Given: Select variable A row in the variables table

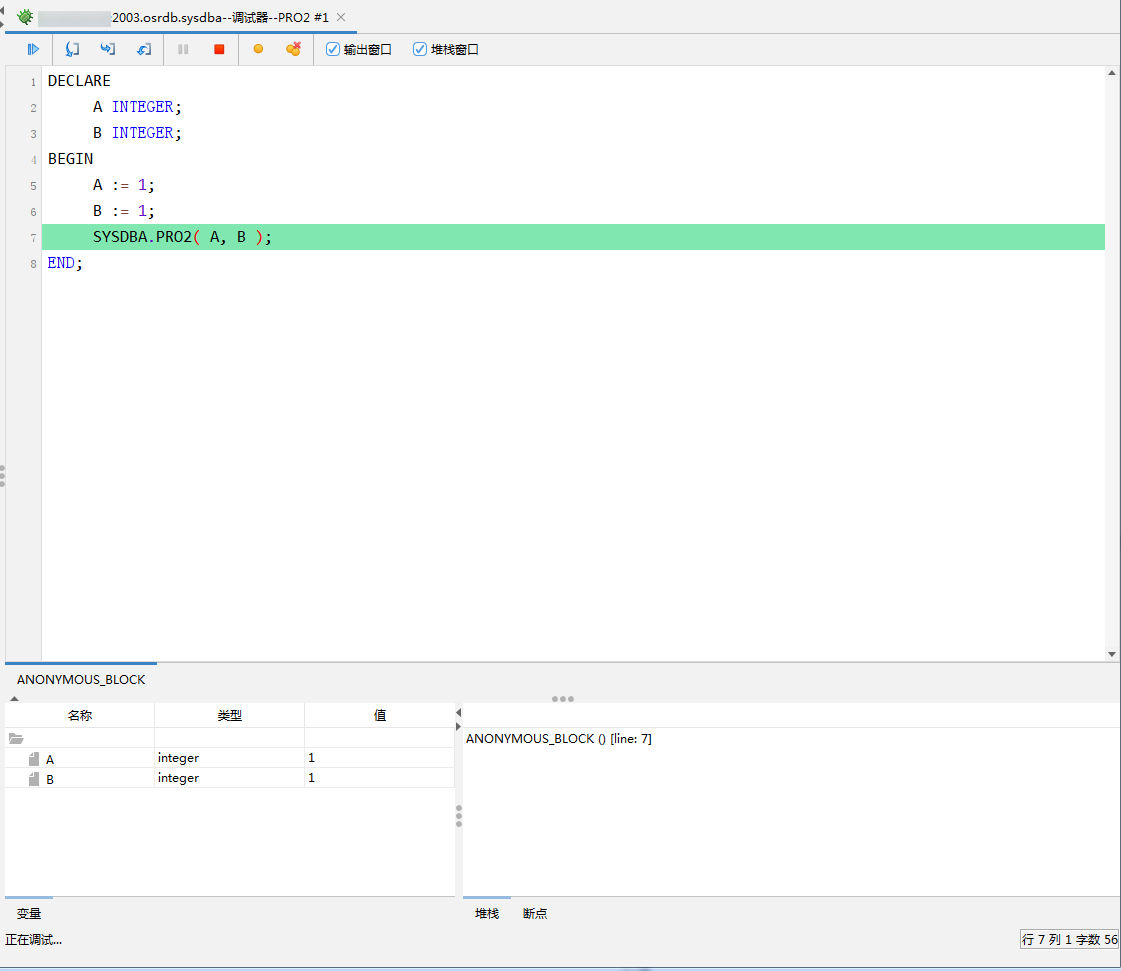Looking at the screenshot, I should 50,759.
